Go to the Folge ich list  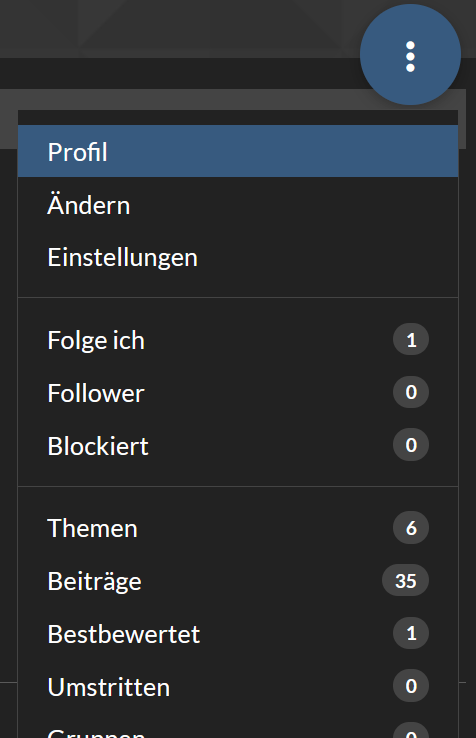coord(238,340)
